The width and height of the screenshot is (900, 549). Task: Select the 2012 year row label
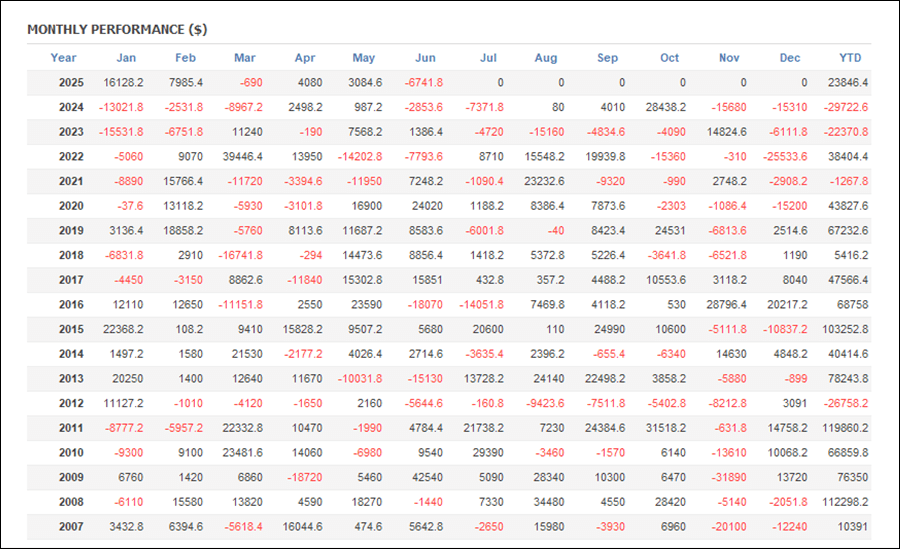click(x=71, y=404)
